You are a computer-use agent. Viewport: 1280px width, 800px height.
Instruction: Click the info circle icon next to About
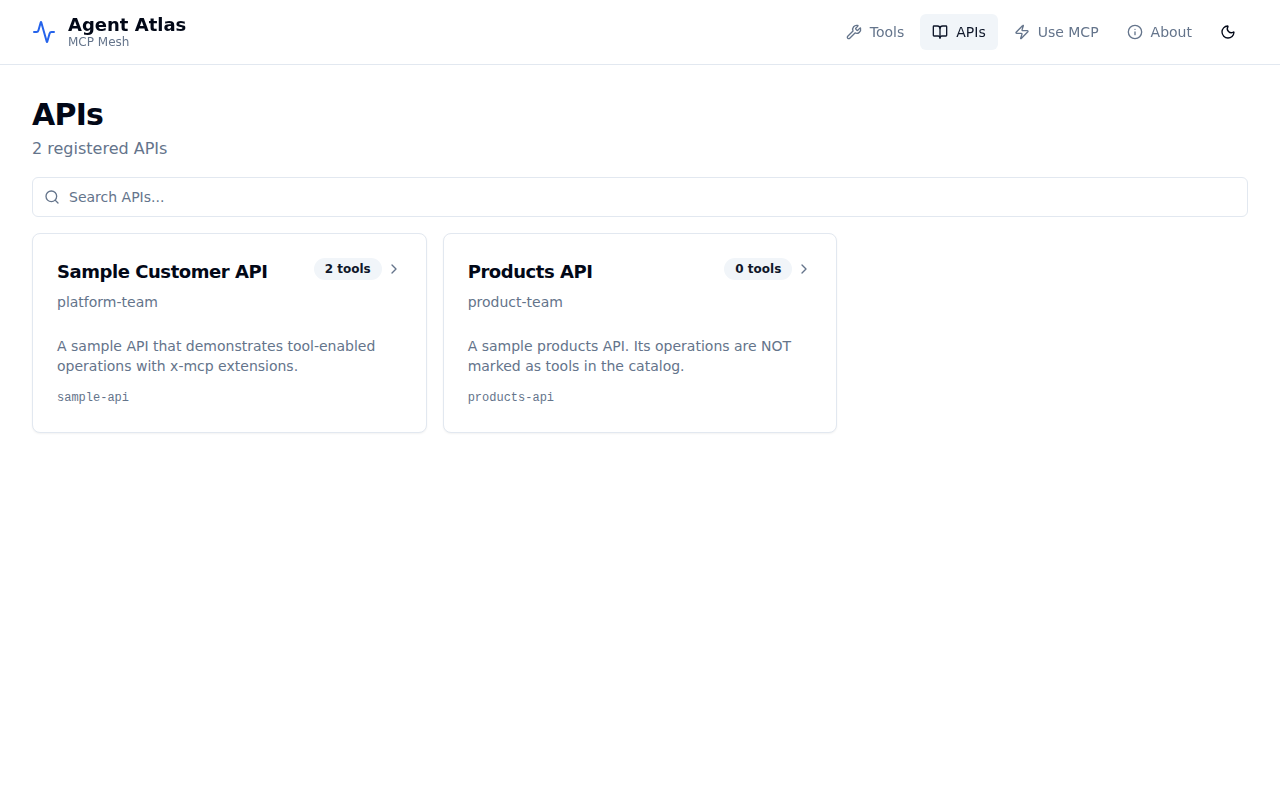(x=1133, y=31)
